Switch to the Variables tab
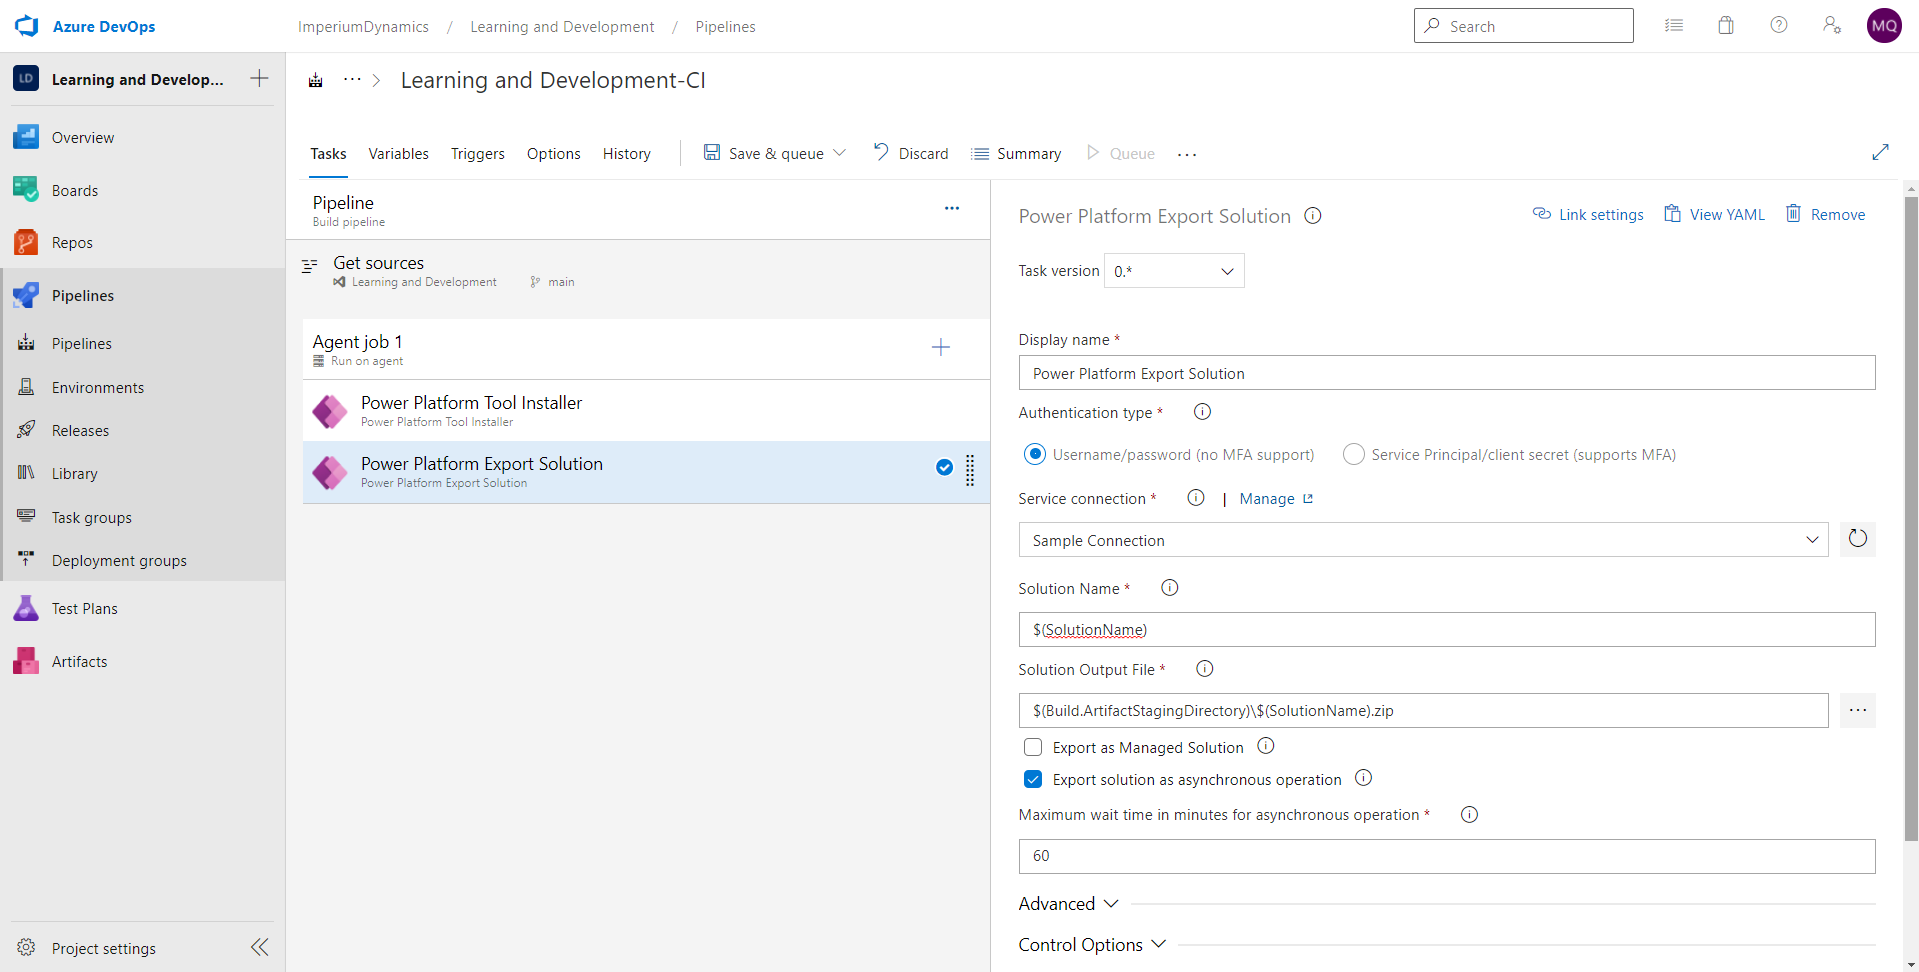Image resolution: width=1919 pixels, height=972 pixels. 398,153
